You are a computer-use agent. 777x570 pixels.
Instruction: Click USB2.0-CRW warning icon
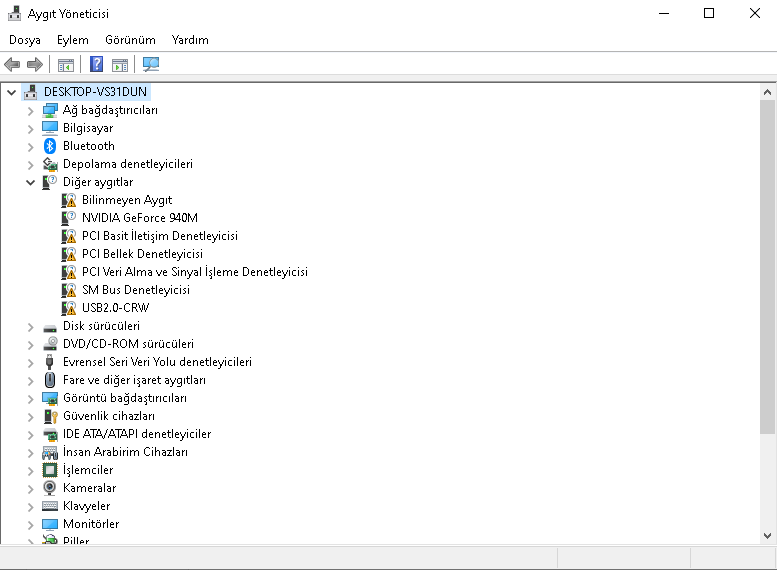pos(69,308)
